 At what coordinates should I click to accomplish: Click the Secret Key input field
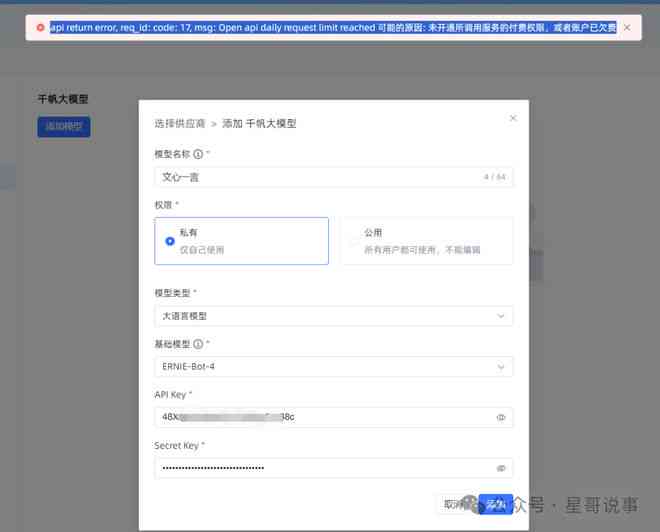click(x=333, y=468)
